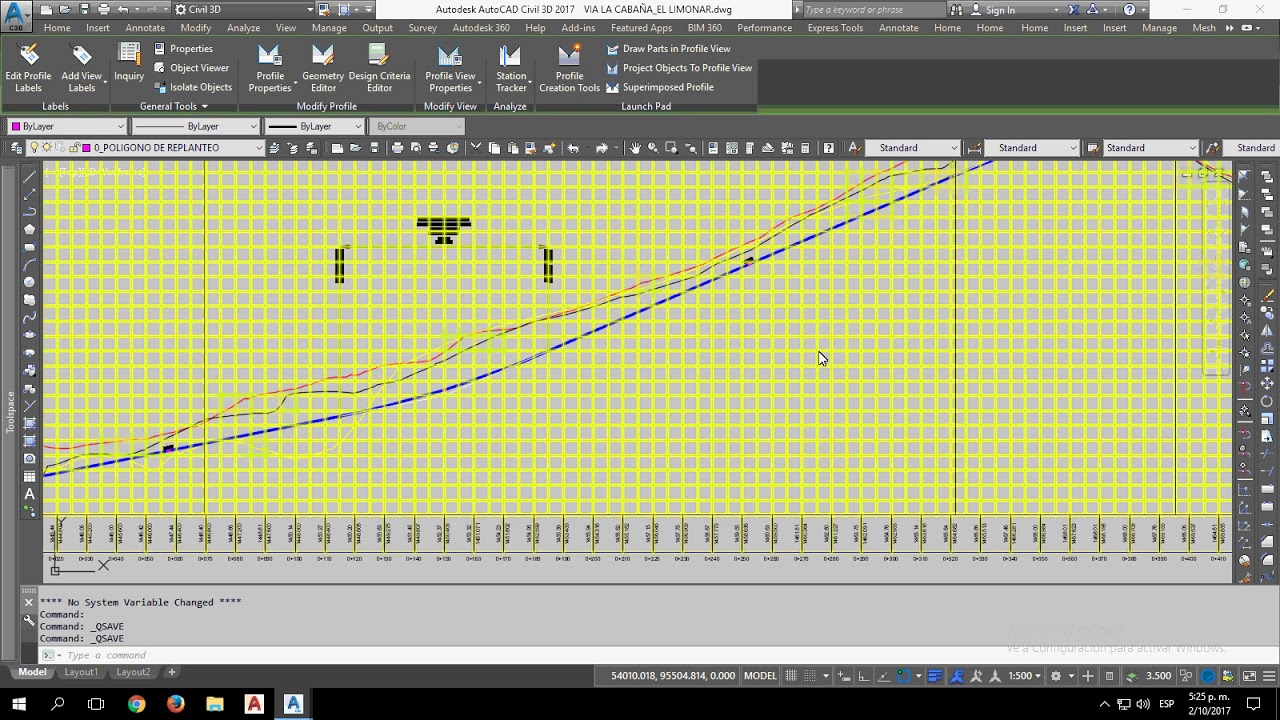The height and width of the screenshot is (720, 1280).
Task: Click text style Standard dropdown
Action: pos(912,148)
